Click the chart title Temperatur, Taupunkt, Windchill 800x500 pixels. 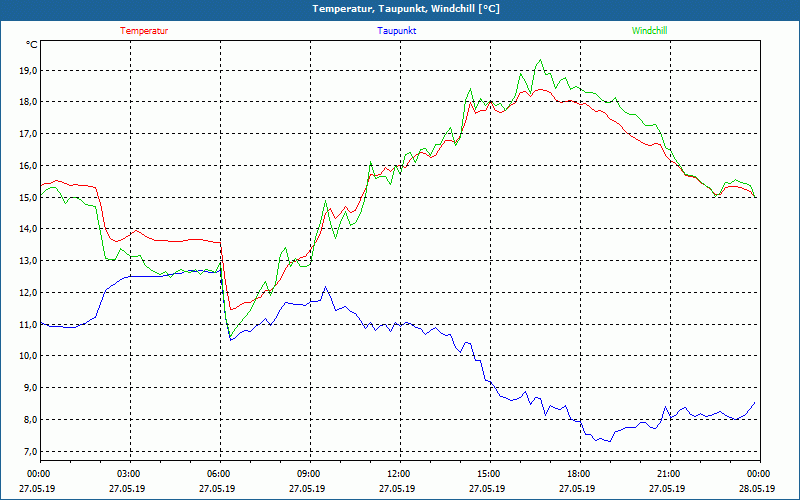click(406, 9)
